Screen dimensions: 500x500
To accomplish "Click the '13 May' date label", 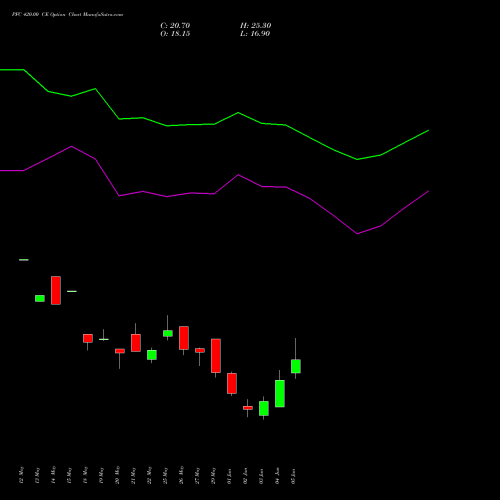I will (38, 476).
